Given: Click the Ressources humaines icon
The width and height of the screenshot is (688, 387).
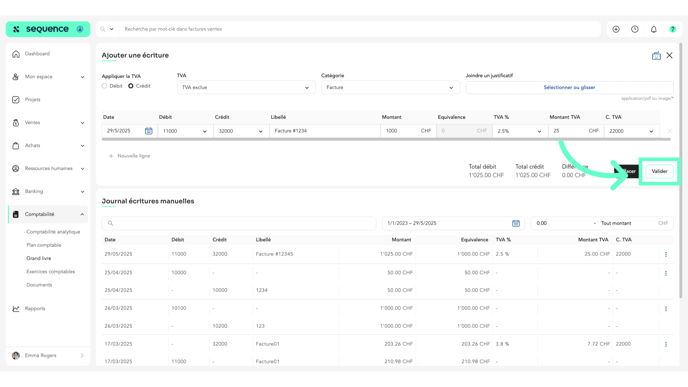Looking at the screenshot, I should 16,168.
